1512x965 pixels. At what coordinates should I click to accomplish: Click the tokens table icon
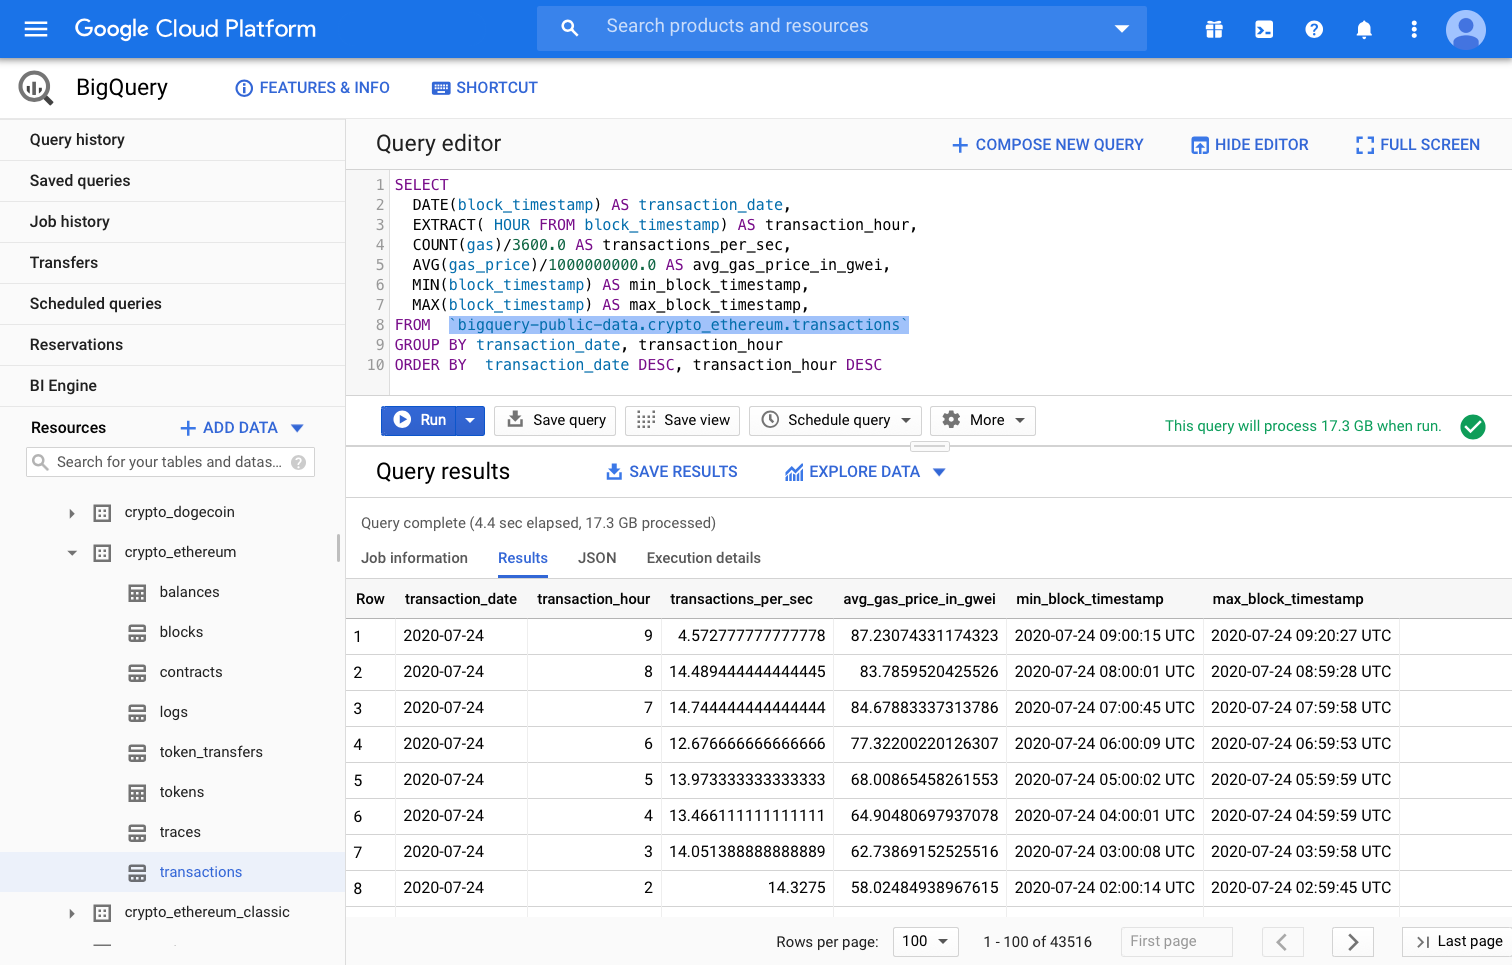tap(137, 793)
